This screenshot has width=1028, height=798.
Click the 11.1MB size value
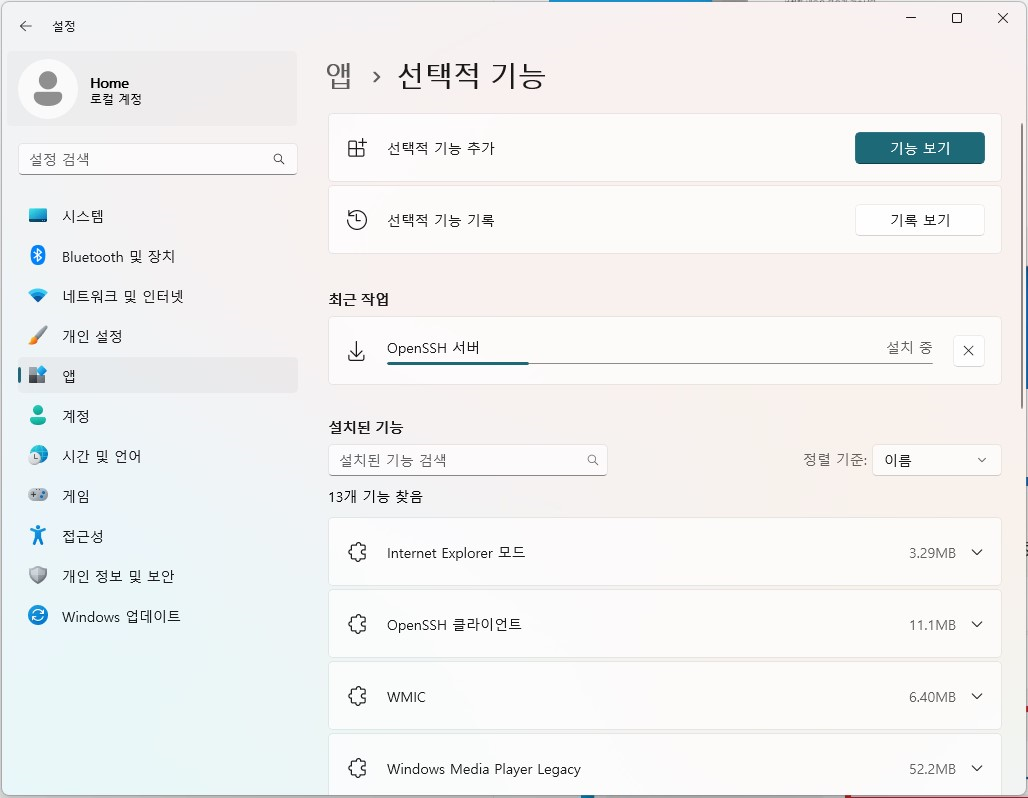pyautogui.click(x=932, y=625)
